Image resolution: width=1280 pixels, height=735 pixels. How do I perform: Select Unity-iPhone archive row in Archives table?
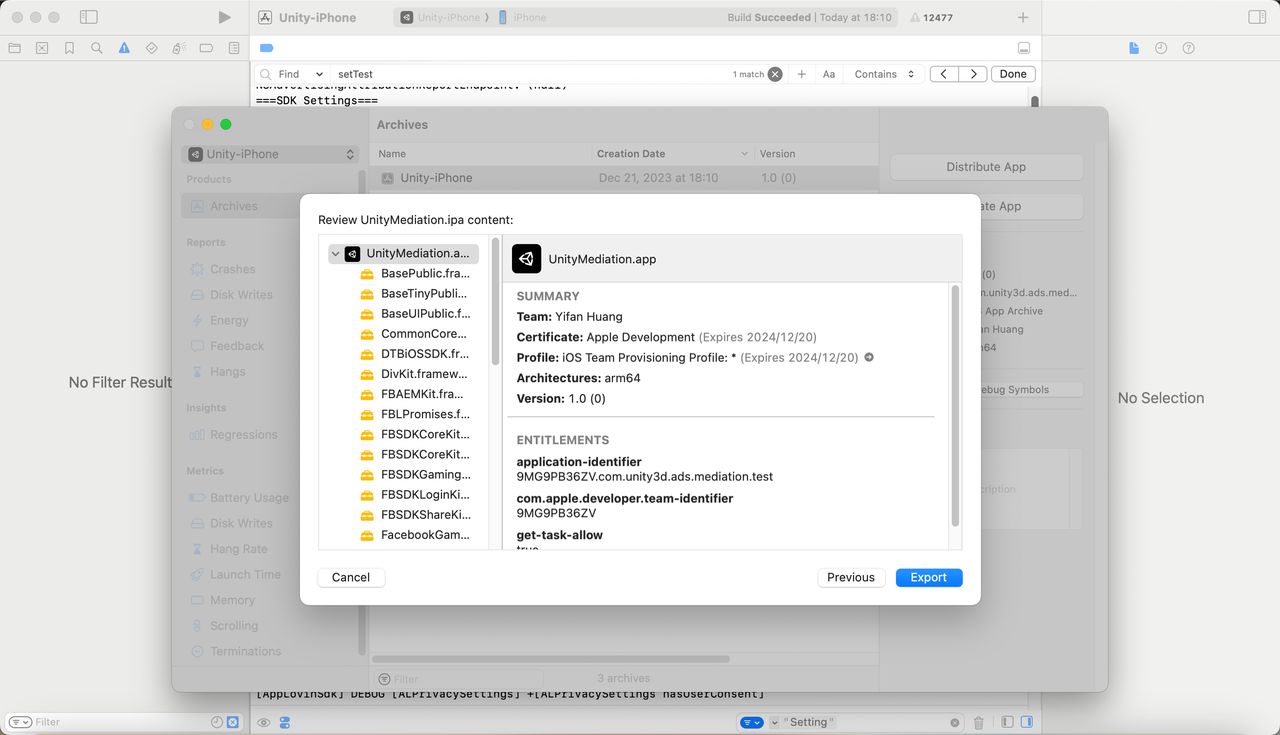pyautogui.click(x=624, y=178)
